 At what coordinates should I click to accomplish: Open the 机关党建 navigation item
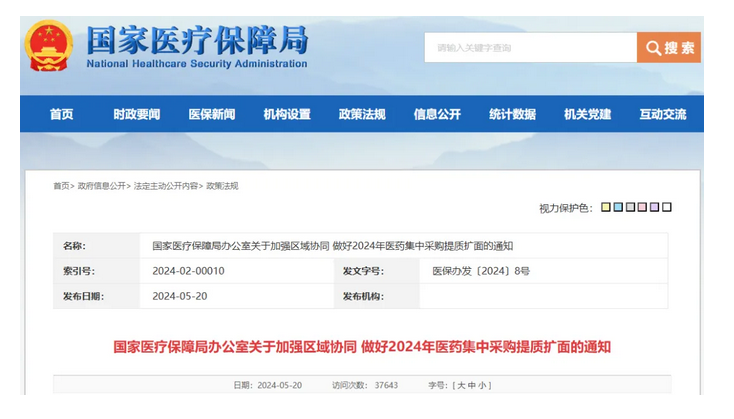pos(587,114)
